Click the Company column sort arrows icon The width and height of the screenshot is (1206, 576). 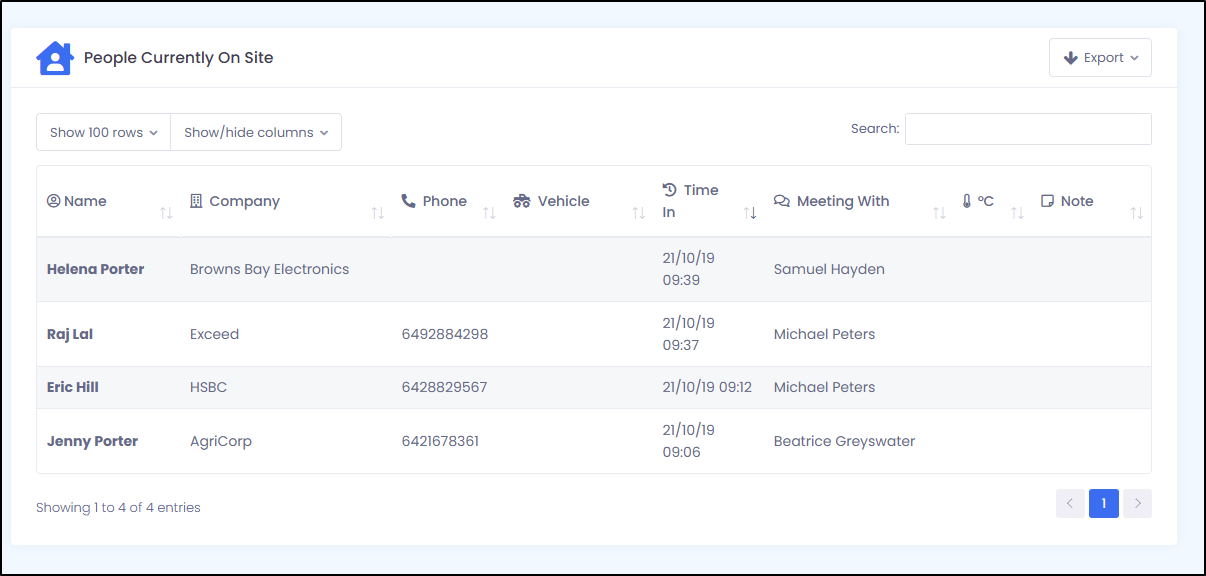click(377, 213)
